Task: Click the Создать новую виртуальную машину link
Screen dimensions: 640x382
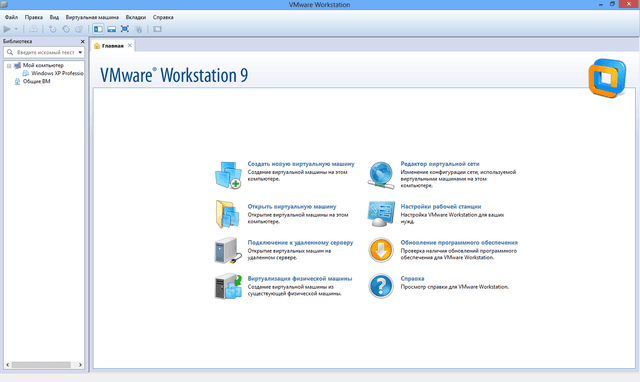Action: click(x=301, y=164)
